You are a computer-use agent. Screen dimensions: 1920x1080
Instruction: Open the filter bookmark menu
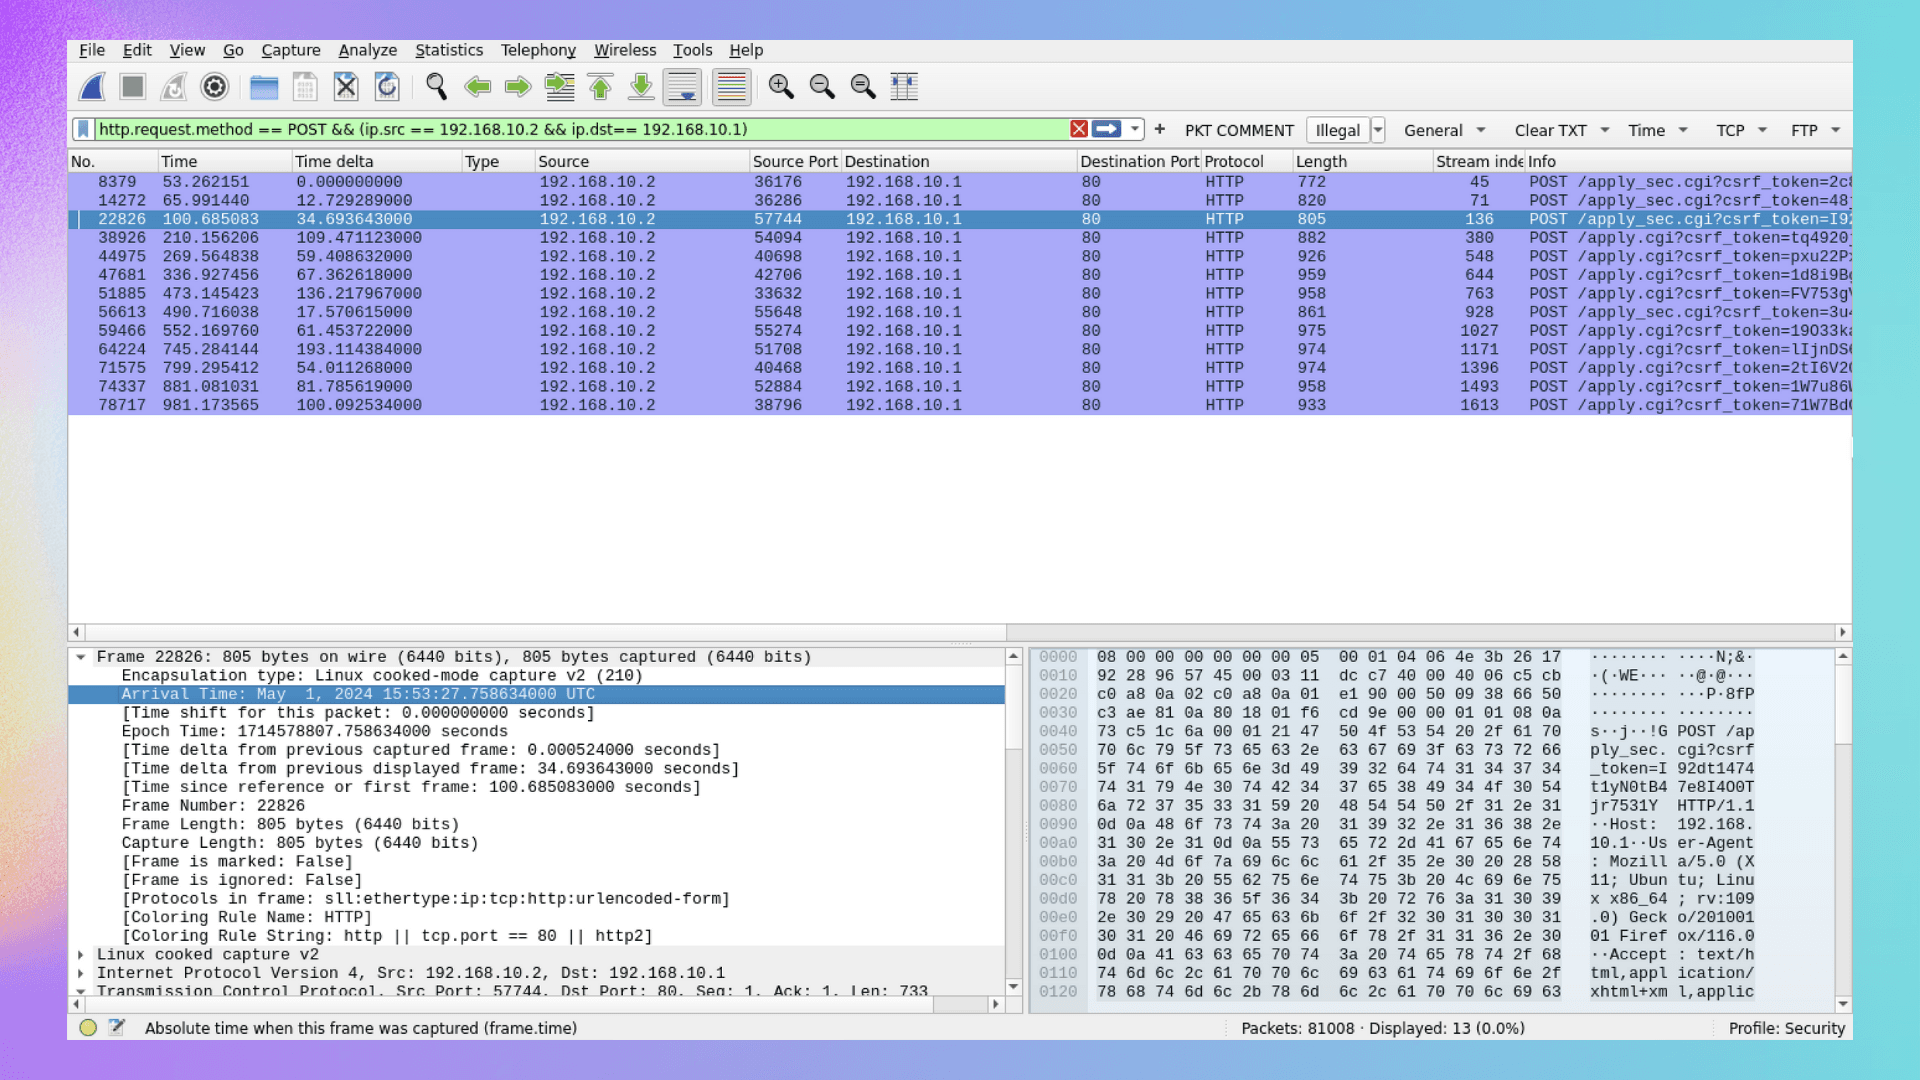coord(84,129)
